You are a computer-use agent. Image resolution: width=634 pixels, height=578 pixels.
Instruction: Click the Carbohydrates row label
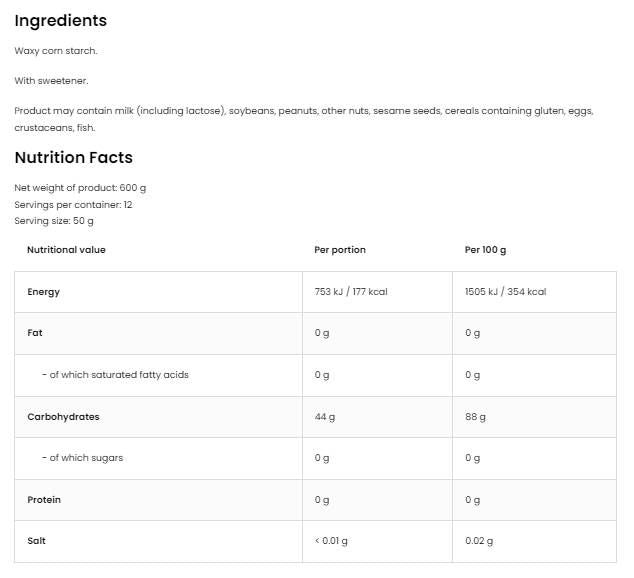tap(63, 417)
